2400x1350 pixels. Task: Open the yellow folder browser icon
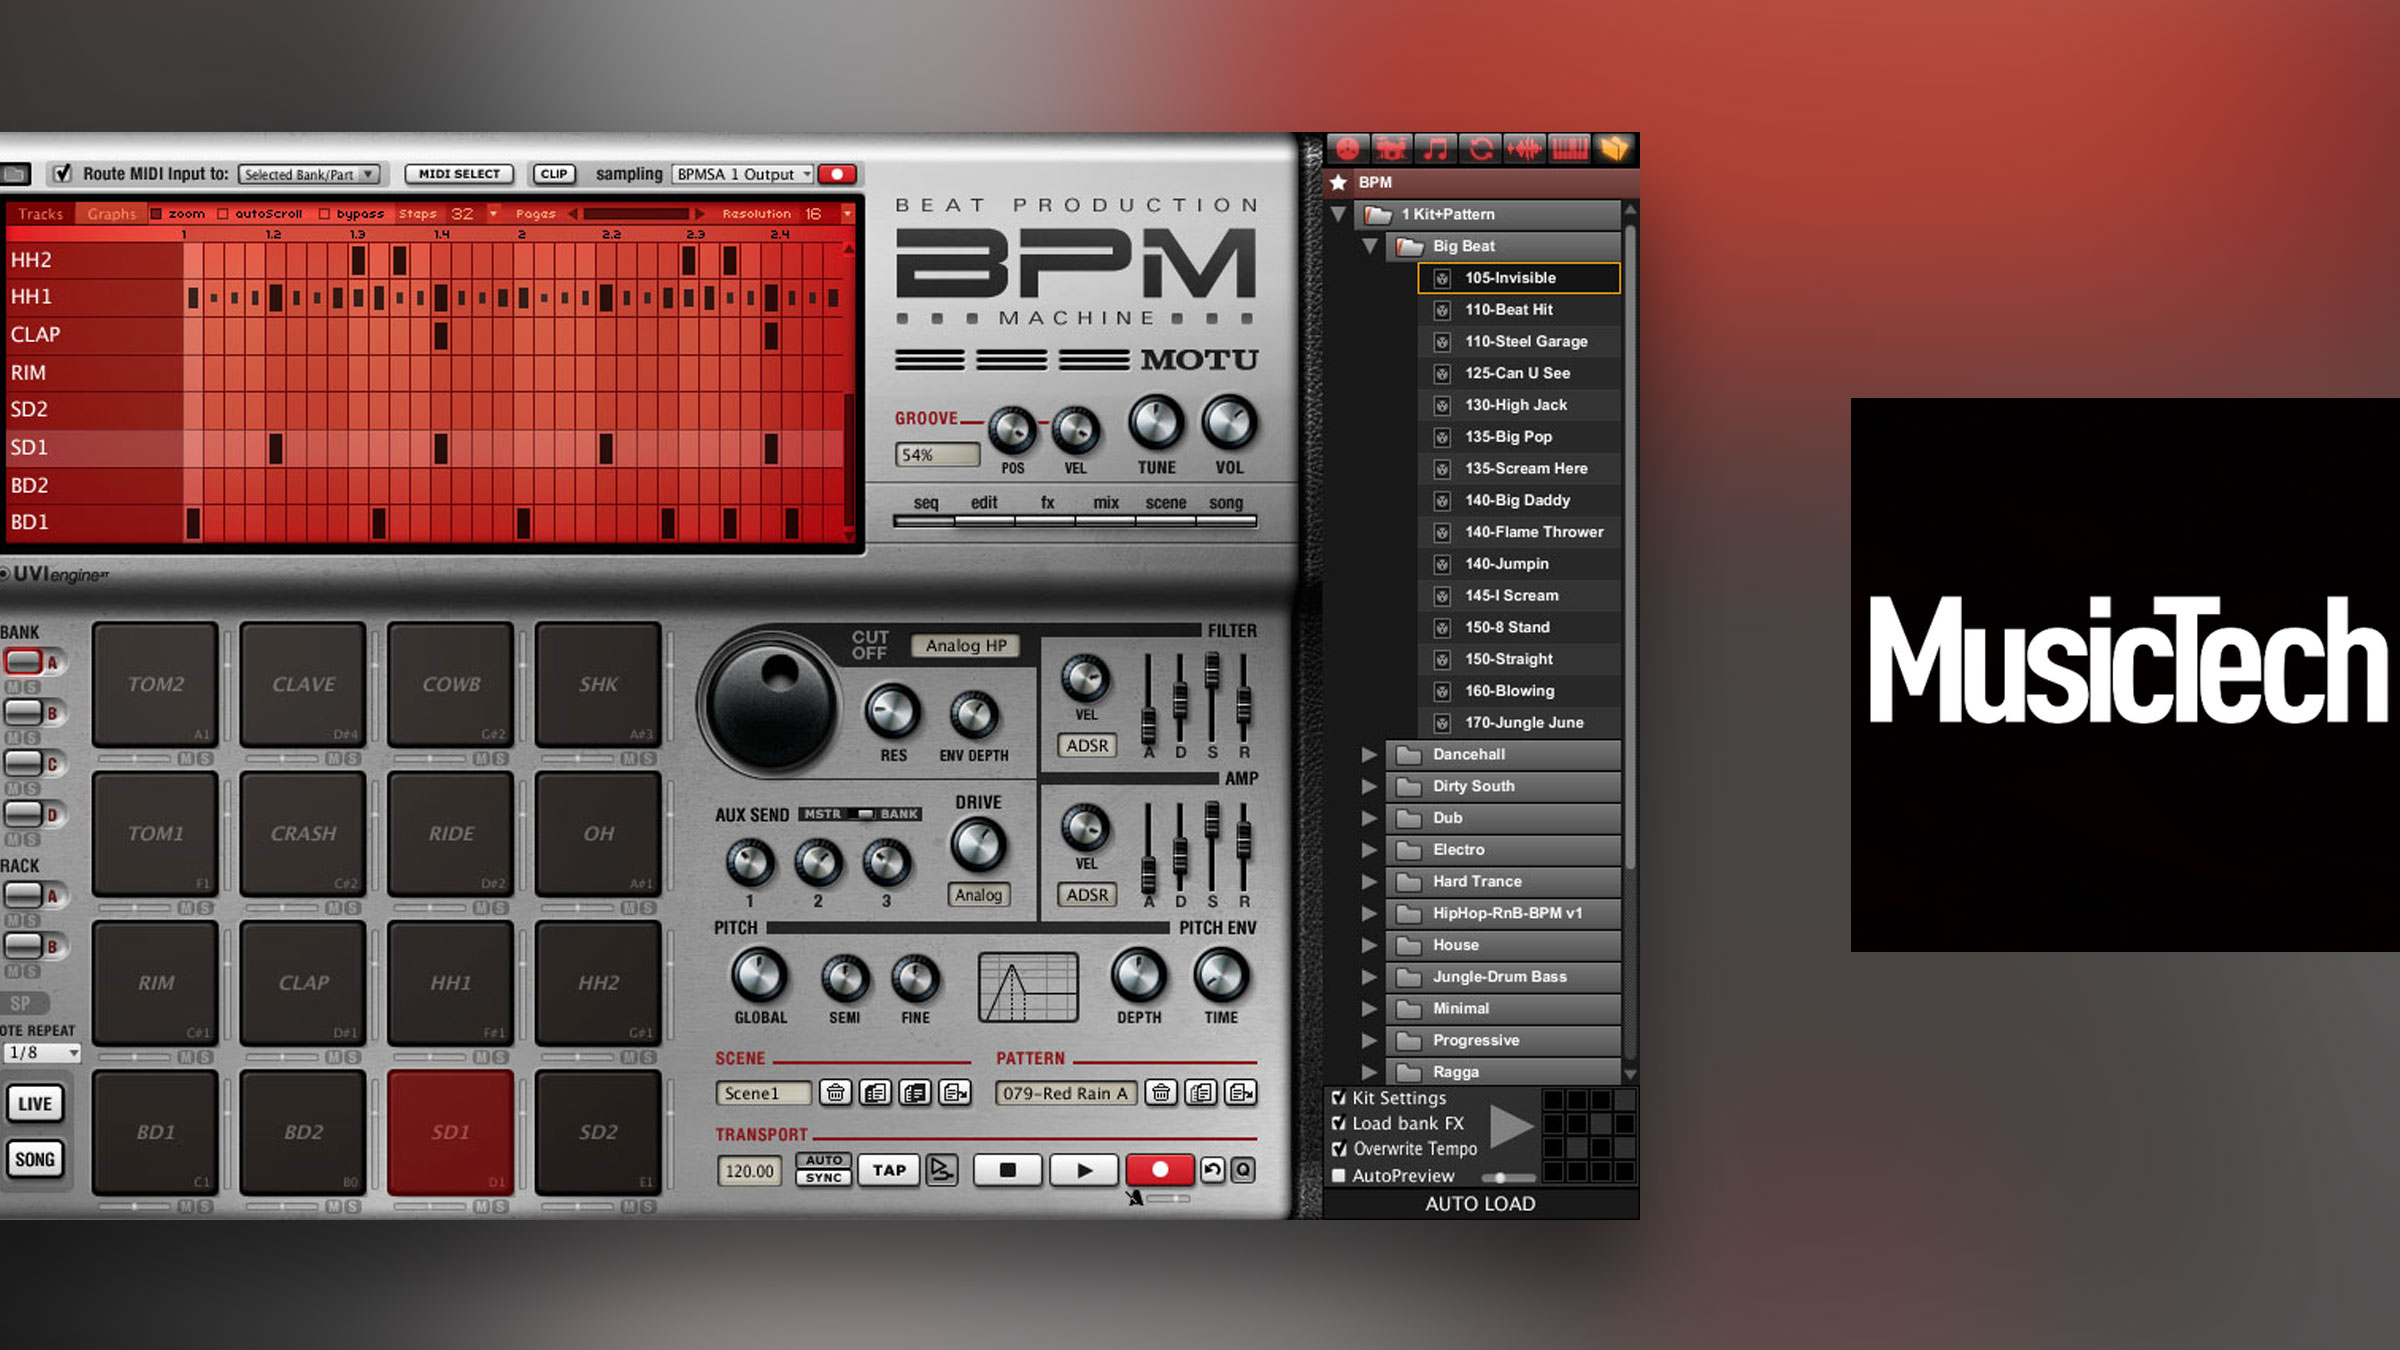click(1612, 148)
